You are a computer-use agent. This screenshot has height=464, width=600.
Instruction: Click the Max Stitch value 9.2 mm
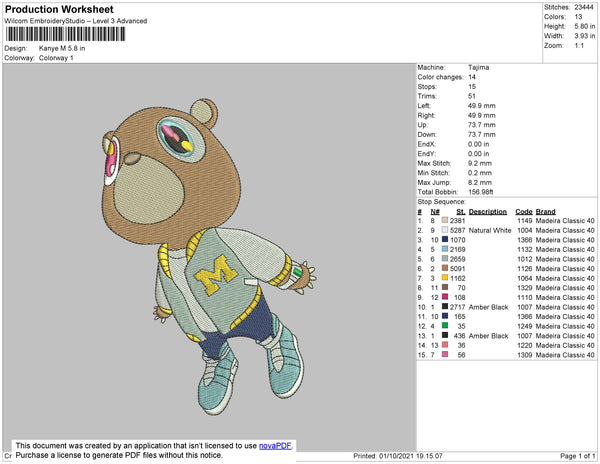coord(479,163)
